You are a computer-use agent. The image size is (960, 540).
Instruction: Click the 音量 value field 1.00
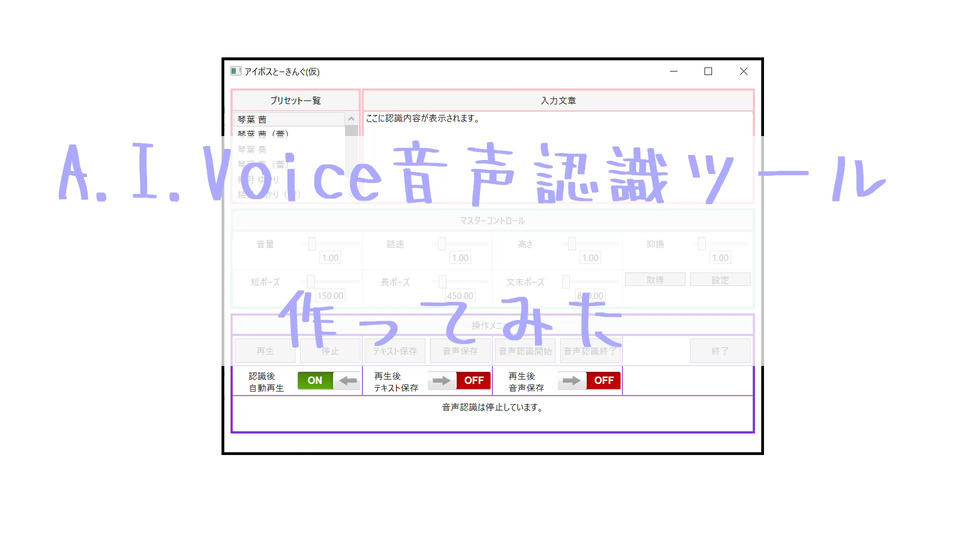pyautogui.click(x=330, y=258)
